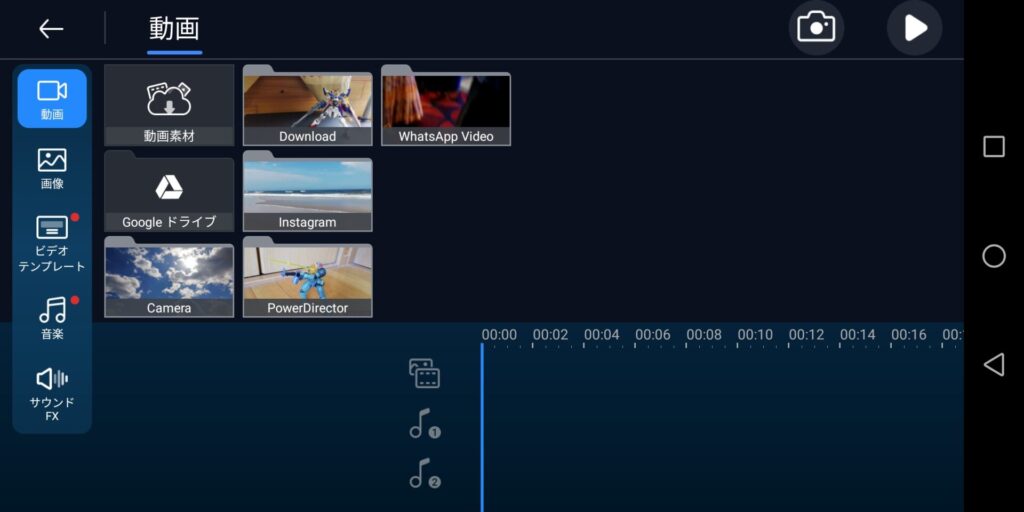Click the 00:14 timeline label
Viewport: 1024px width, 512px height.
[857, 335]
